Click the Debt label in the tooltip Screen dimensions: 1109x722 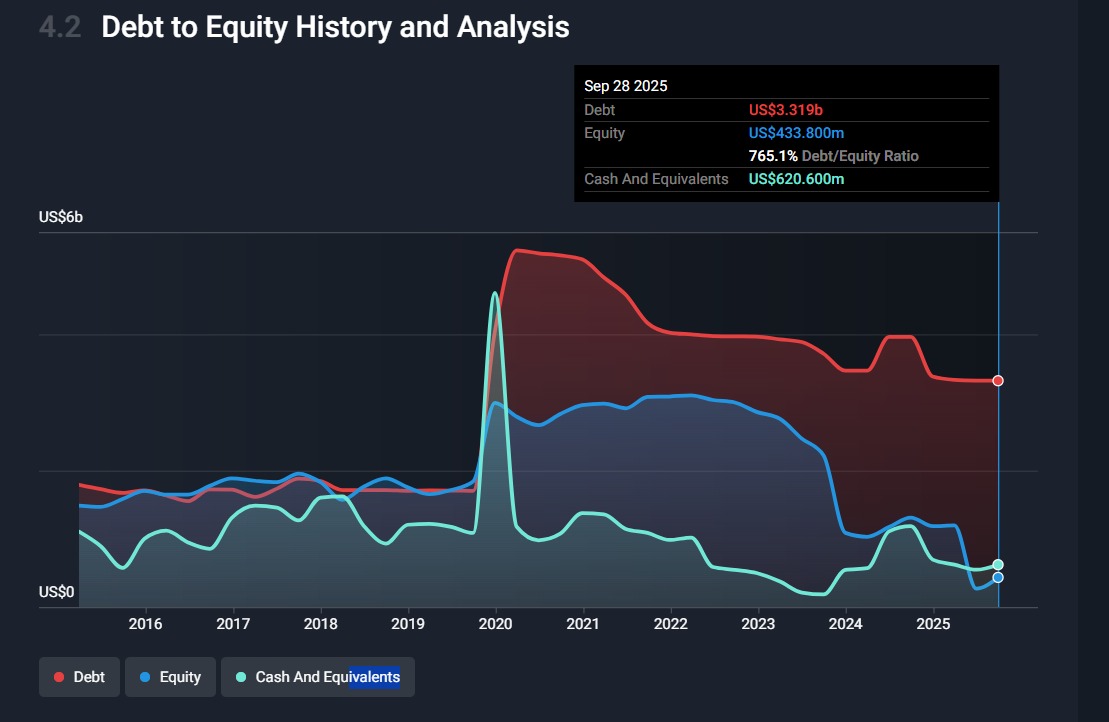click(x=600, y=110)
